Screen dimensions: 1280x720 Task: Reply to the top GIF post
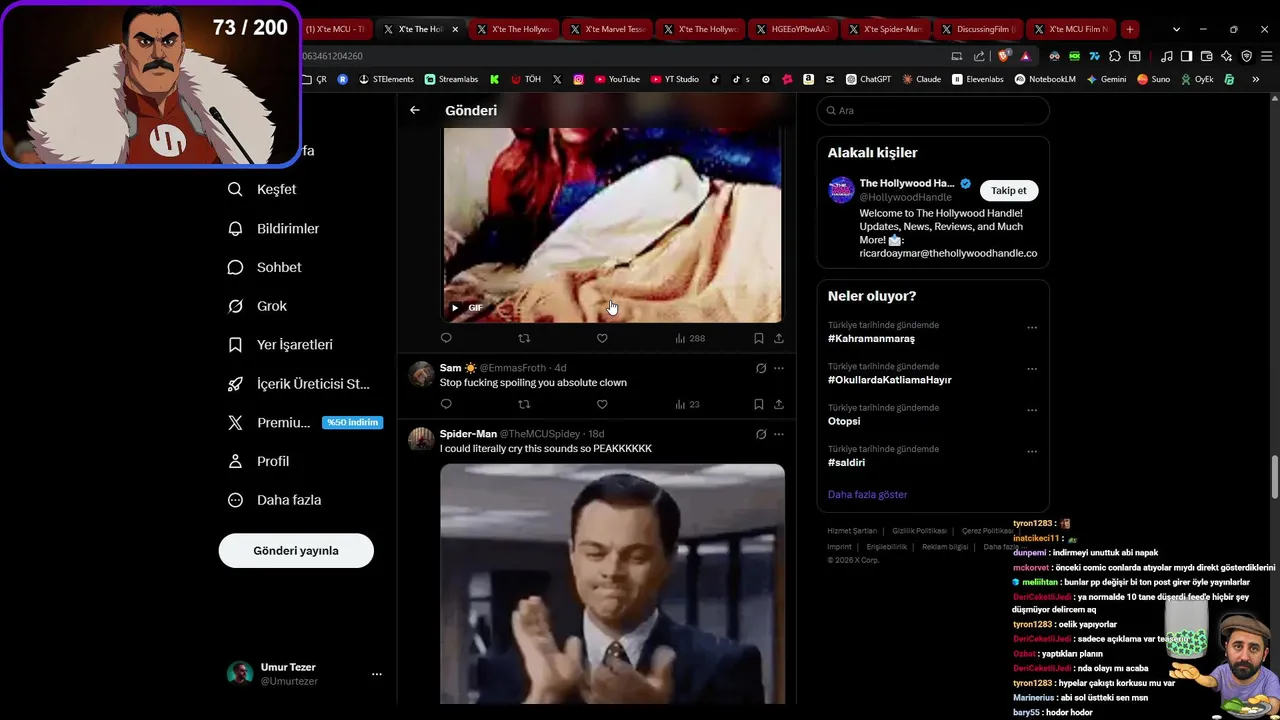(446, 338)
